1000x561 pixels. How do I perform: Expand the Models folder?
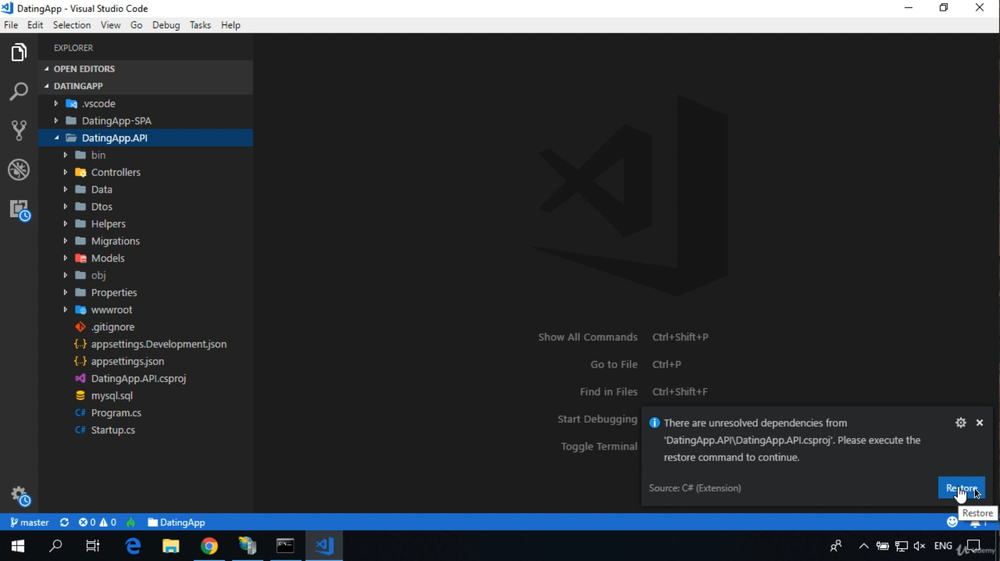(x=145, y=258)
